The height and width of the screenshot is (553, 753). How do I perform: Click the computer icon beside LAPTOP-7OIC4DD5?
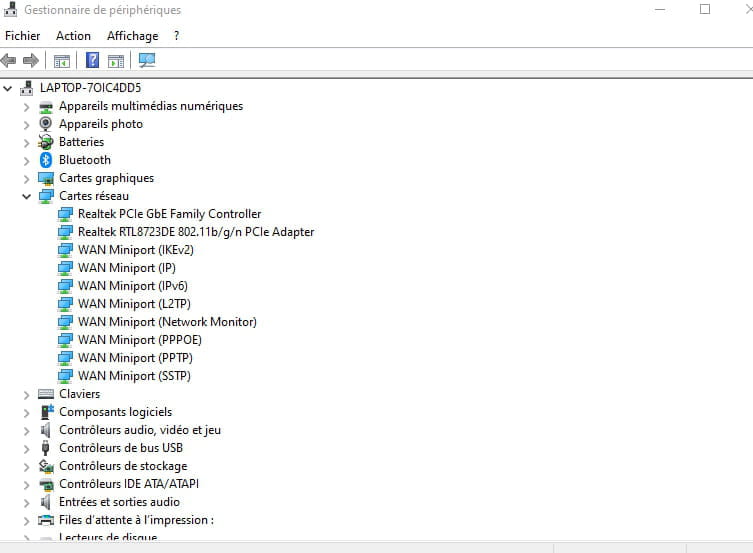pyautogui.click(x=27, y=88)
